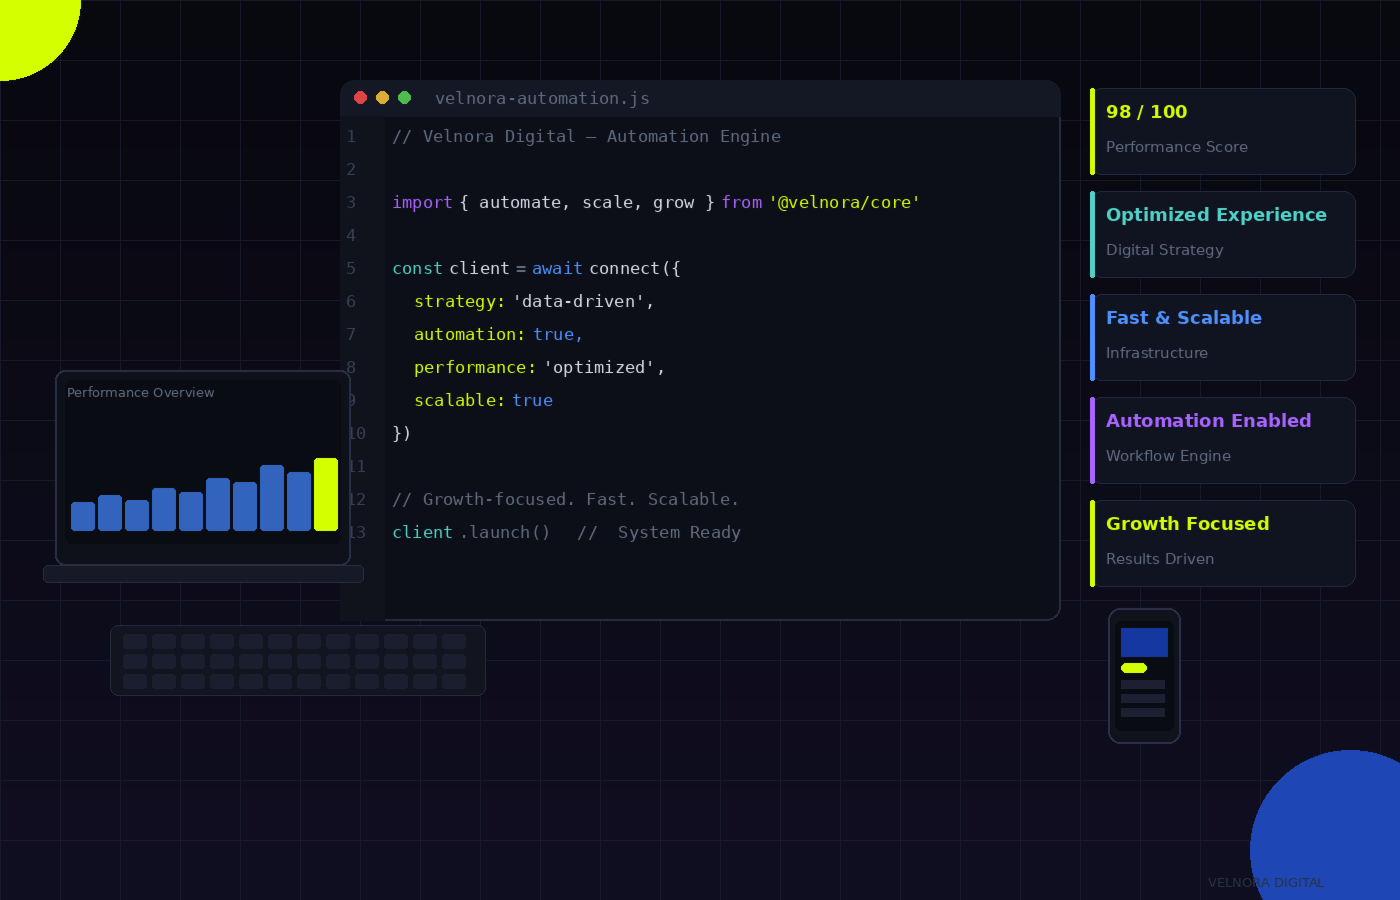Image resolution: width=1400 pixels, height=900 pixels.
Task: Click the "// System Ready" comment
Action: (x=659, y=532)
